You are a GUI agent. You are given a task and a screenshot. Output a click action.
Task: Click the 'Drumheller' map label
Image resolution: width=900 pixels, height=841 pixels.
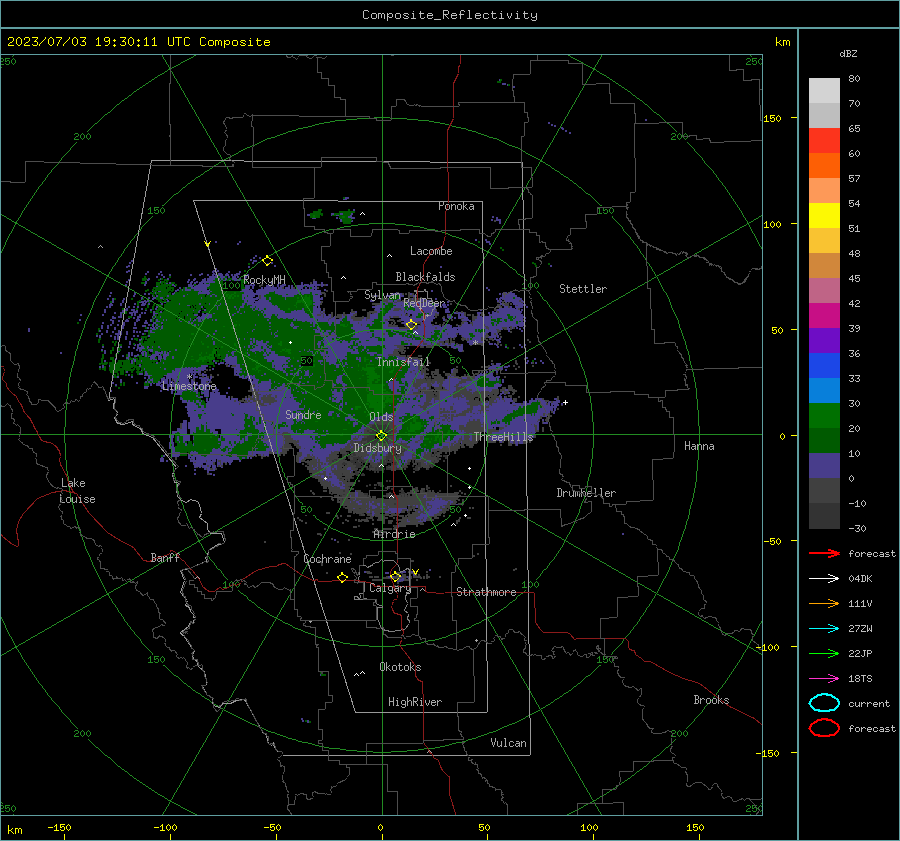[x=586, y=493]
